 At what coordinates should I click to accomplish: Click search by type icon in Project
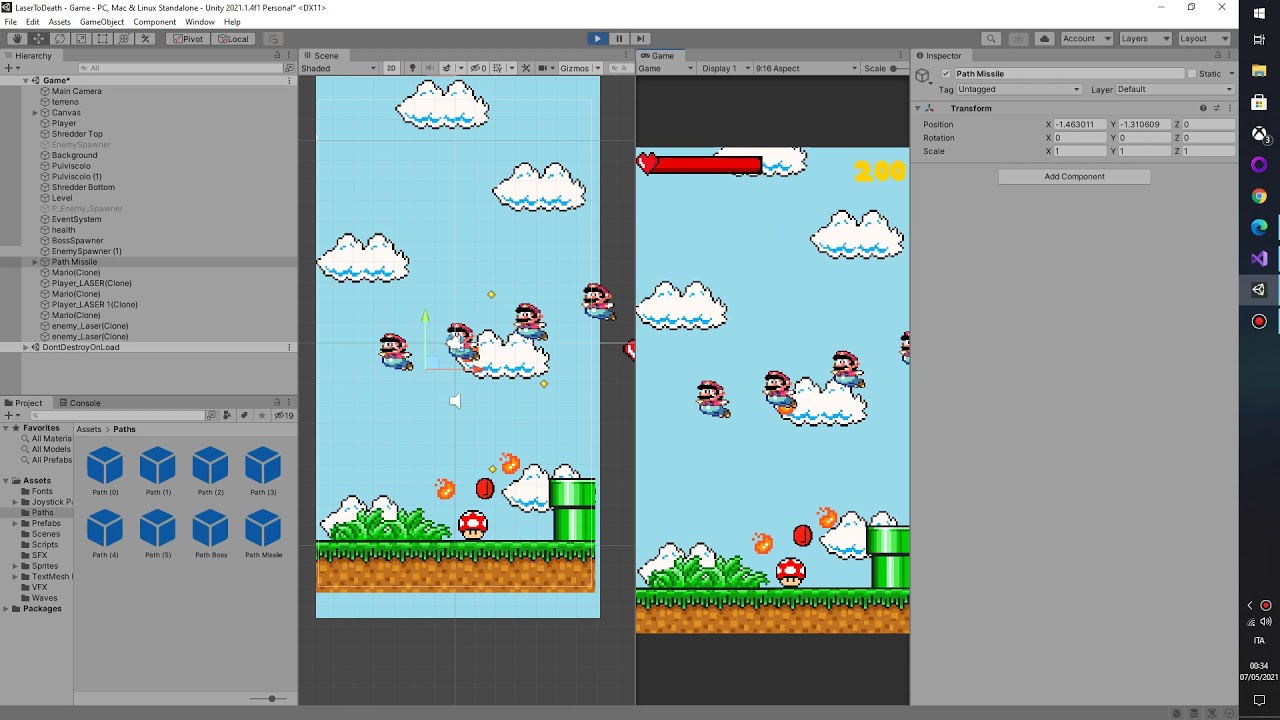227,415
